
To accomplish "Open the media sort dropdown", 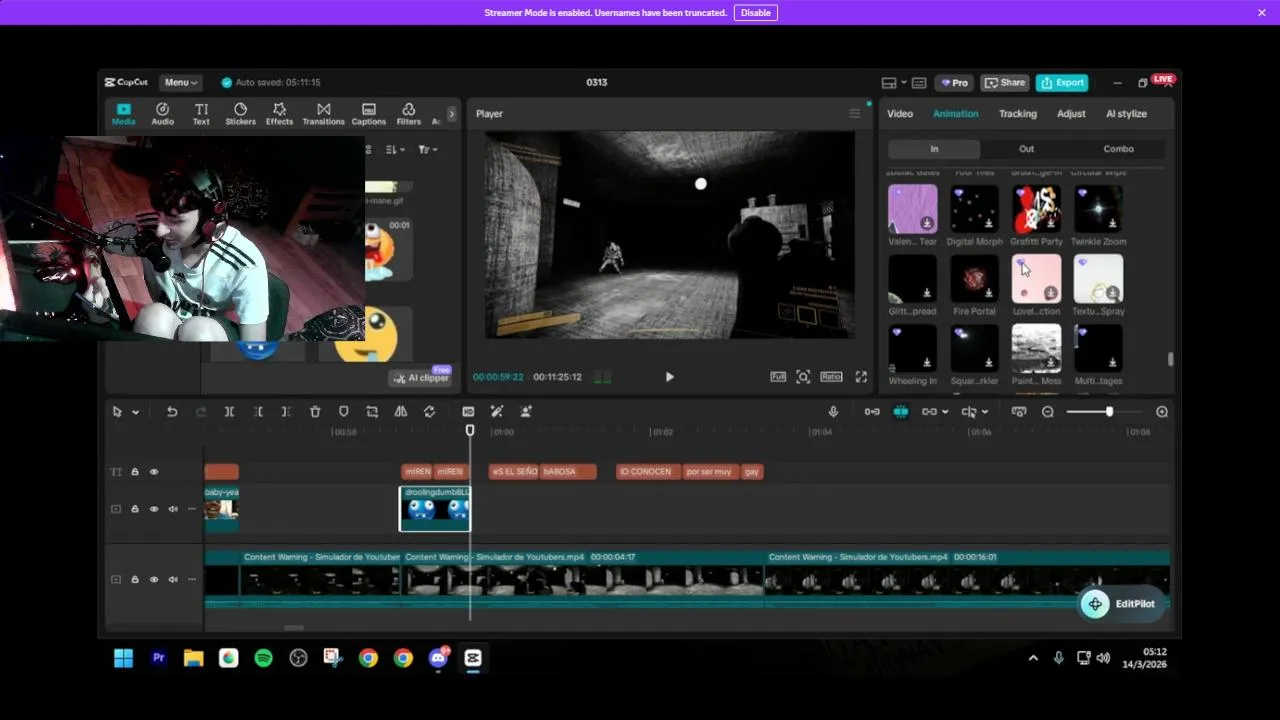I will click(396, 150).
